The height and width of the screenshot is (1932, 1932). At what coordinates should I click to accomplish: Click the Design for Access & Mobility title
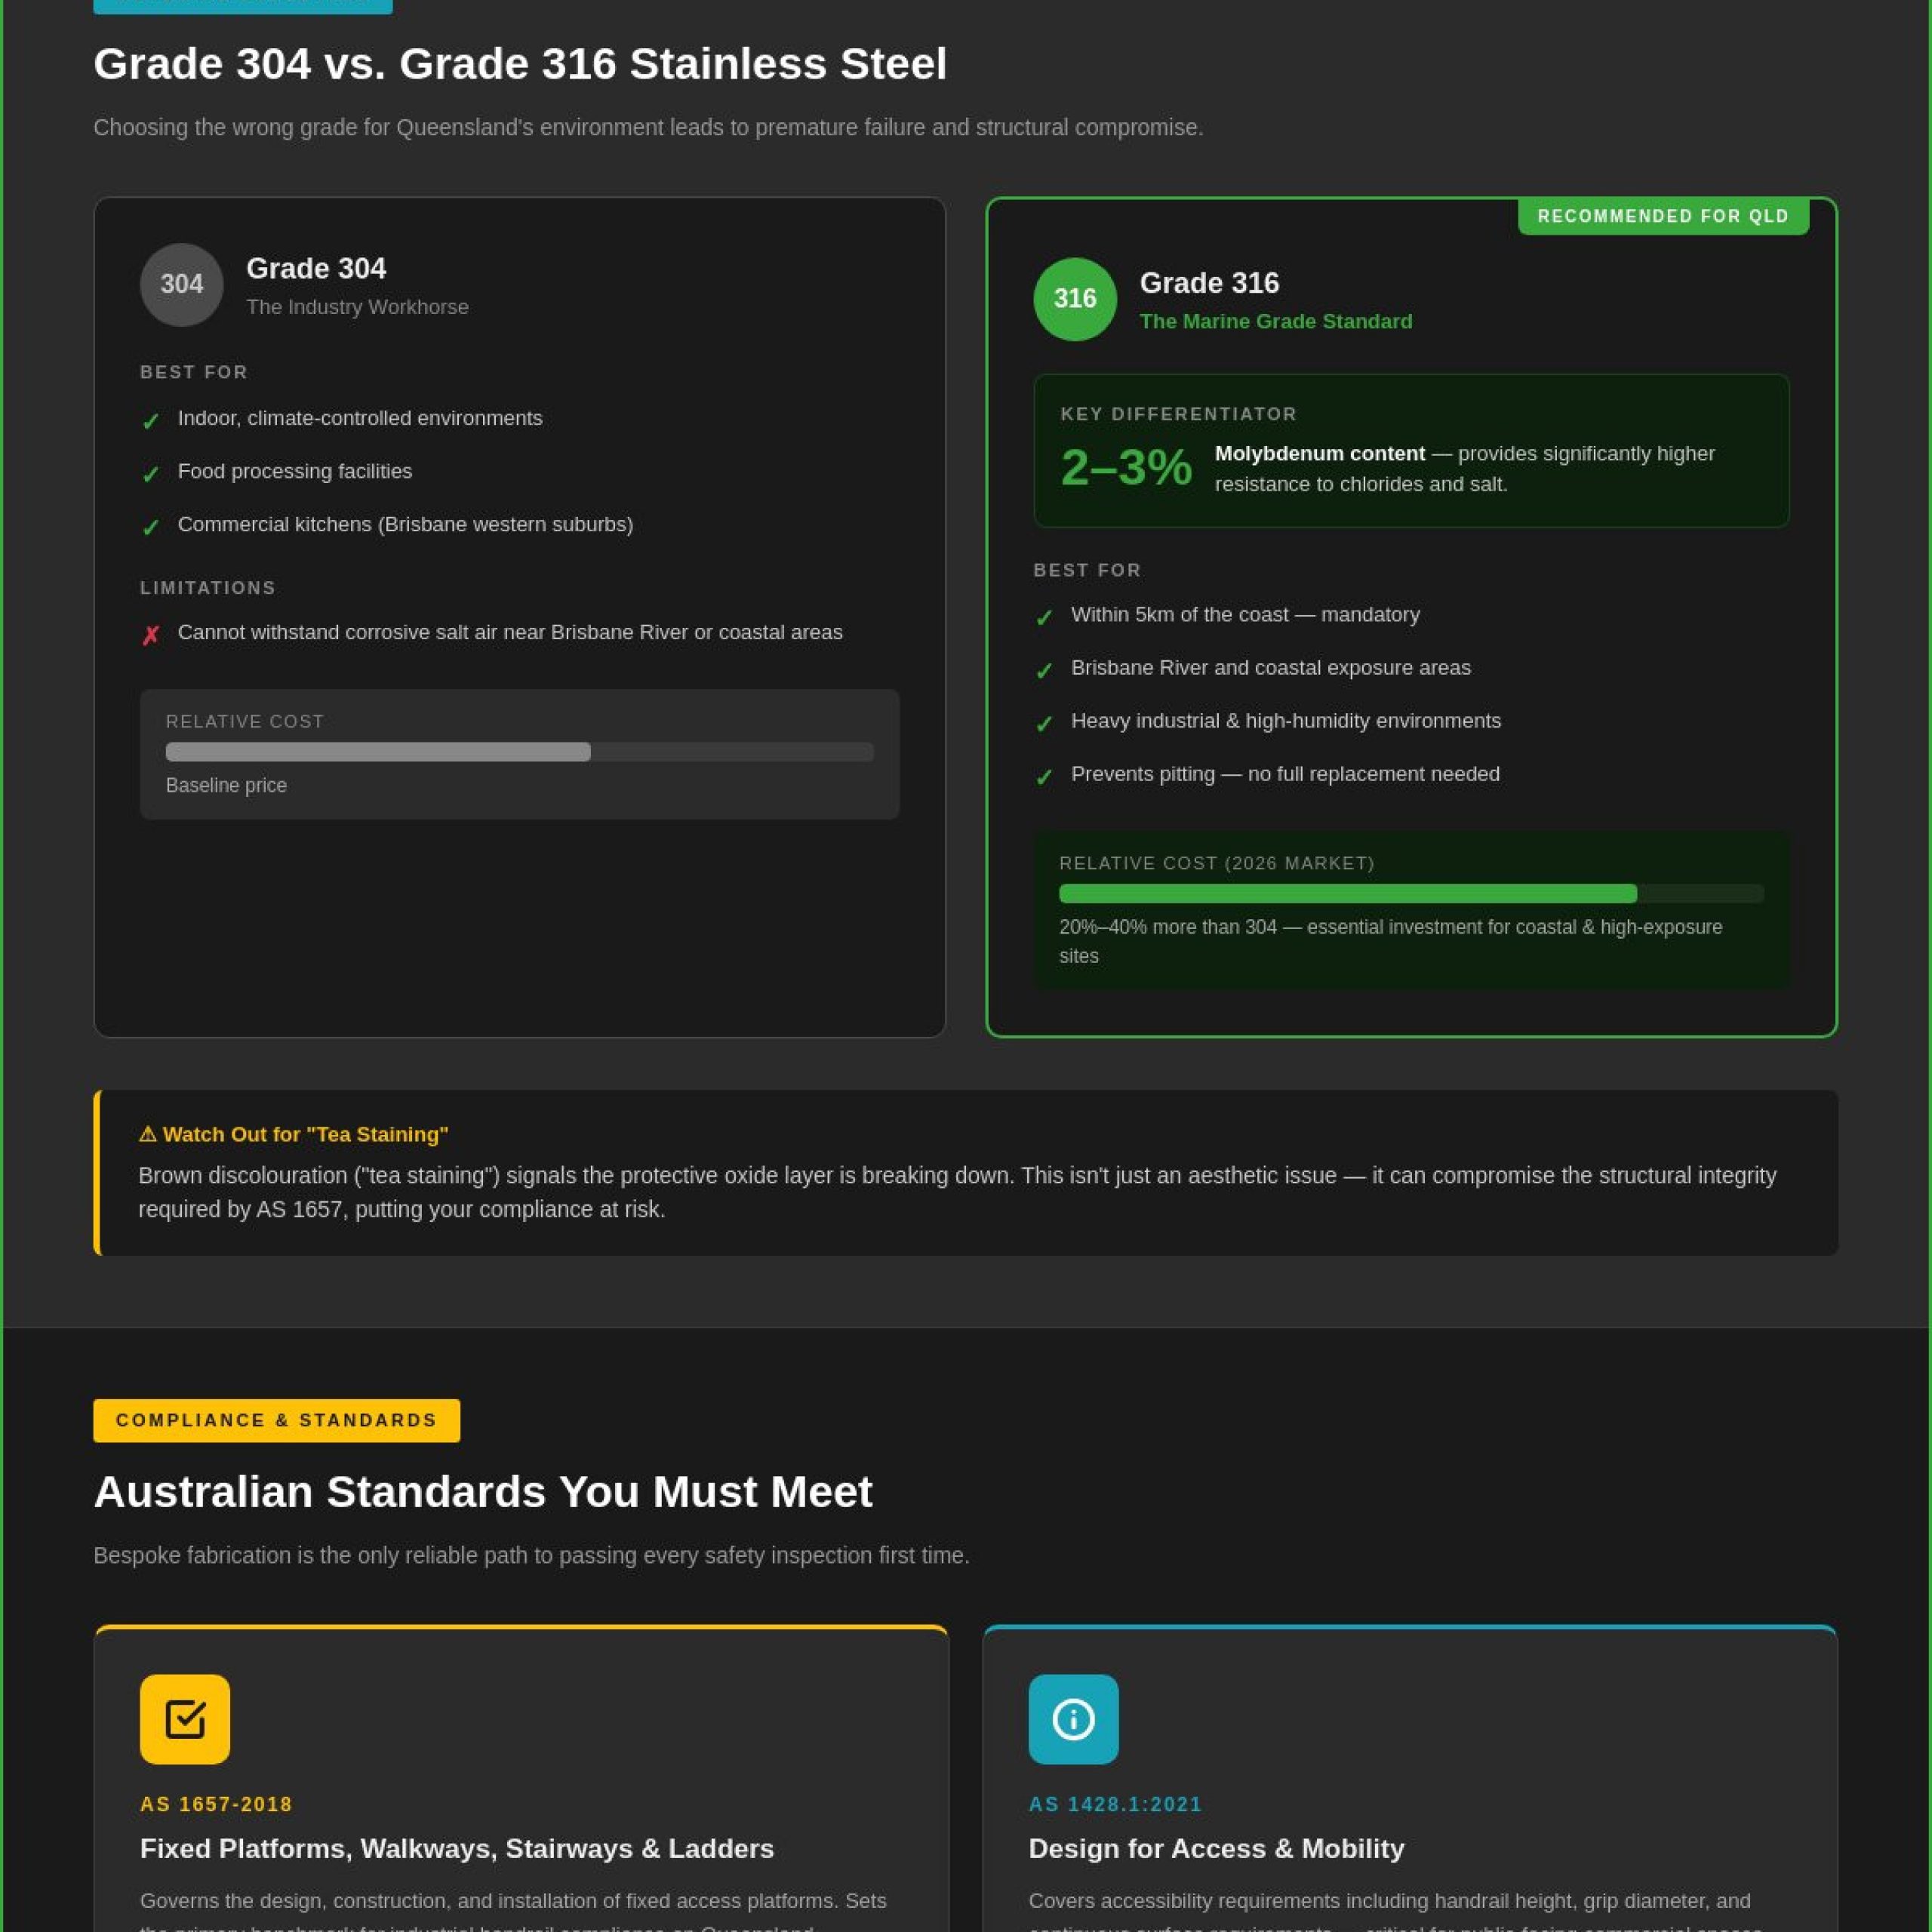coord(1216,1848)
